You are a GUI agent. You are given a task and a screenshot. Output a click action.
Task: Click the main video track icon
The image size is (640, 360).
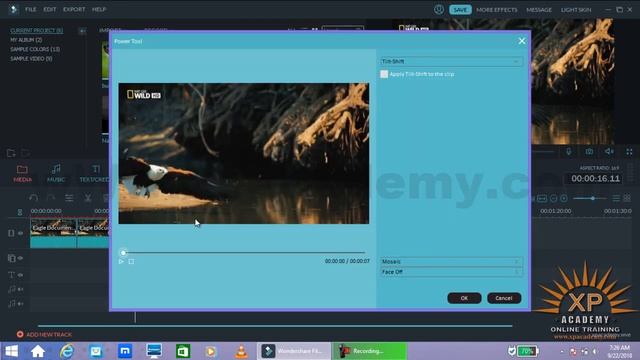coord(11,233)
